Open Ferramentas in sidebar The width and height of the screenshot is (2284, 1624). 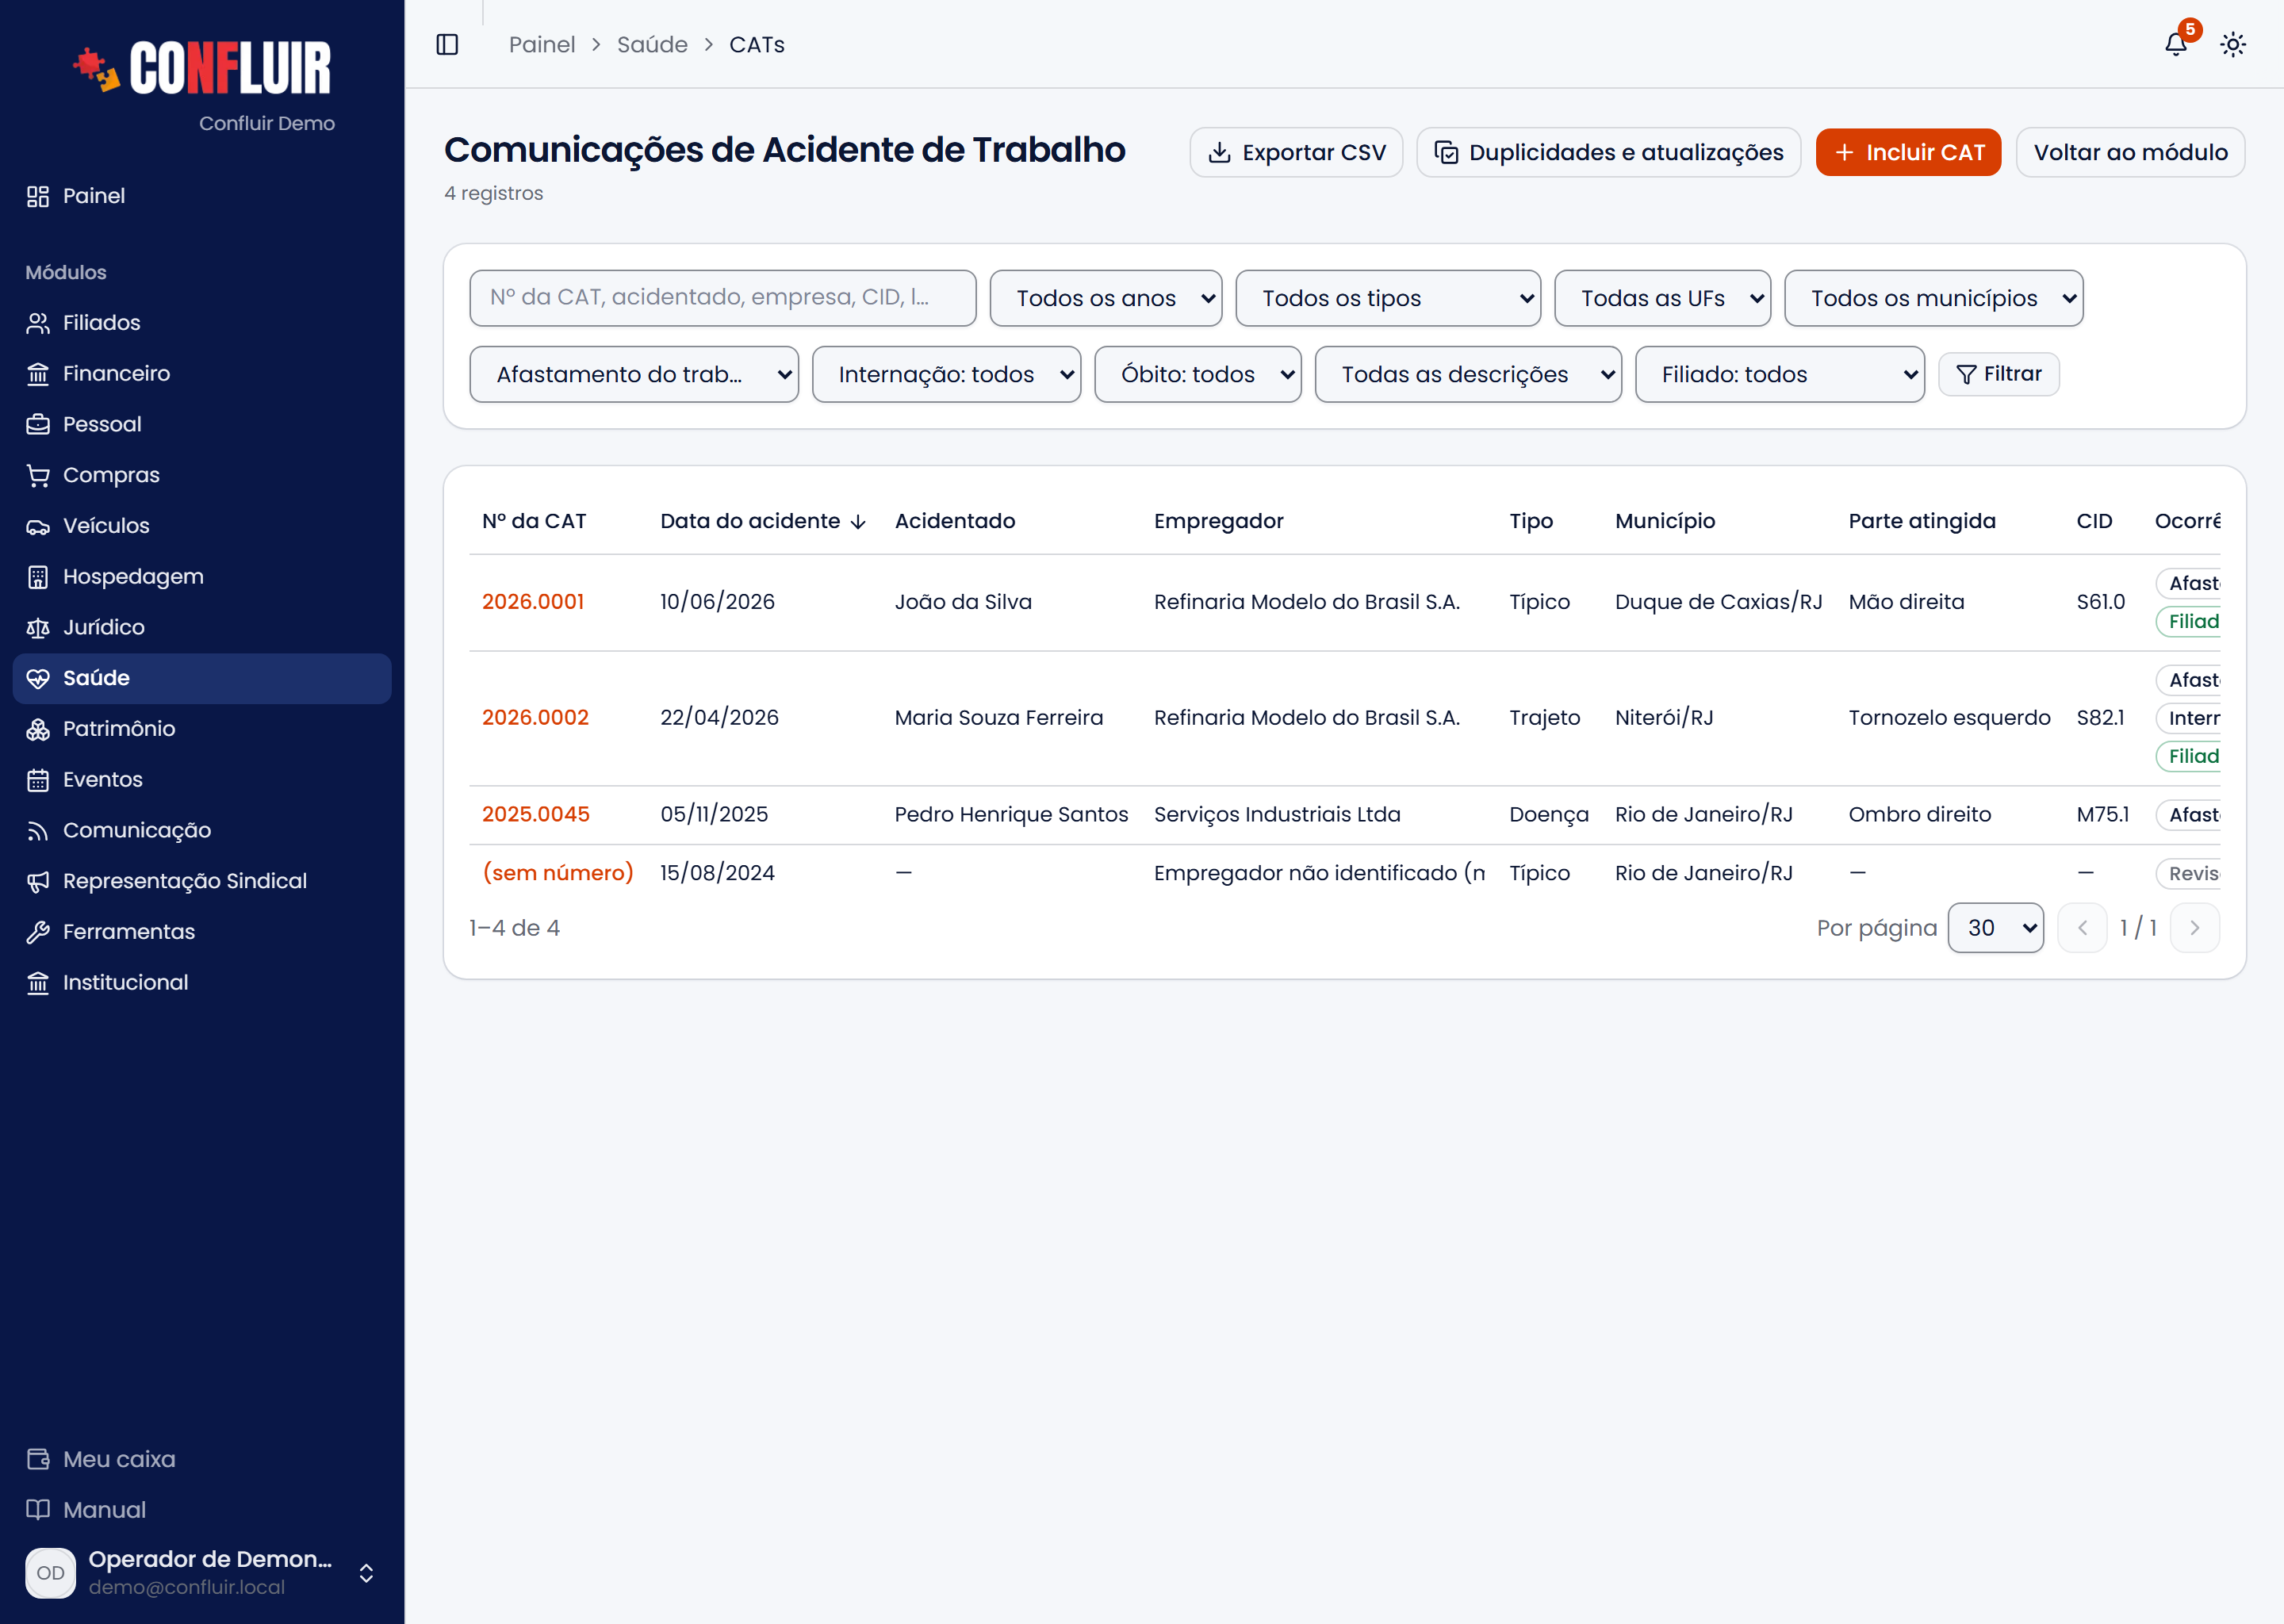pyautogui.click(x=202, y=932)
